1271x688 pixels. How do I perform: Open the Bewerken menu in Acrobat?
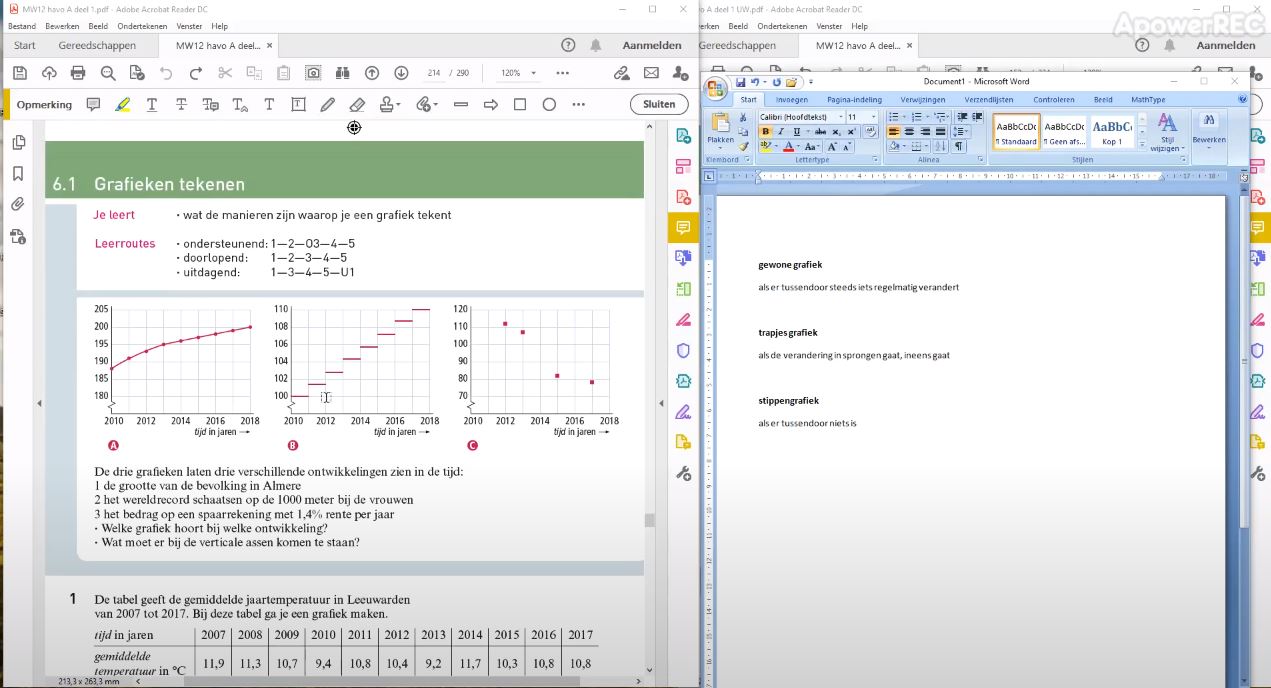pos(63,26)
